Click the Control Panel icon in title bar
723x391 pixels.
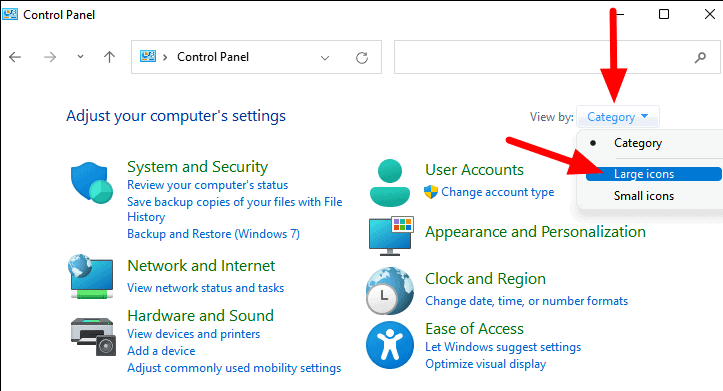coord(10,14)
